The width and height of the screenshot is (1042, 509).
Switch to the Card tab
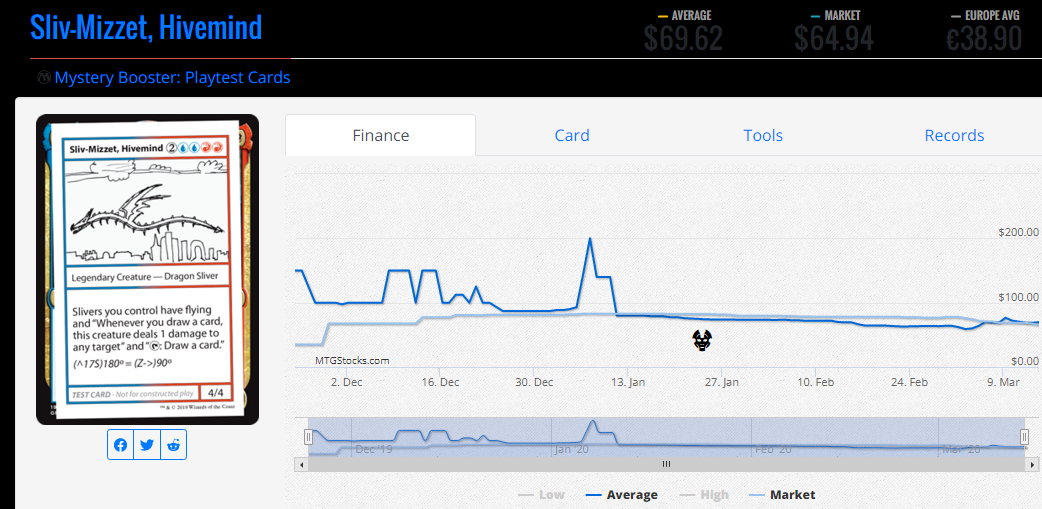coord(572,136)
